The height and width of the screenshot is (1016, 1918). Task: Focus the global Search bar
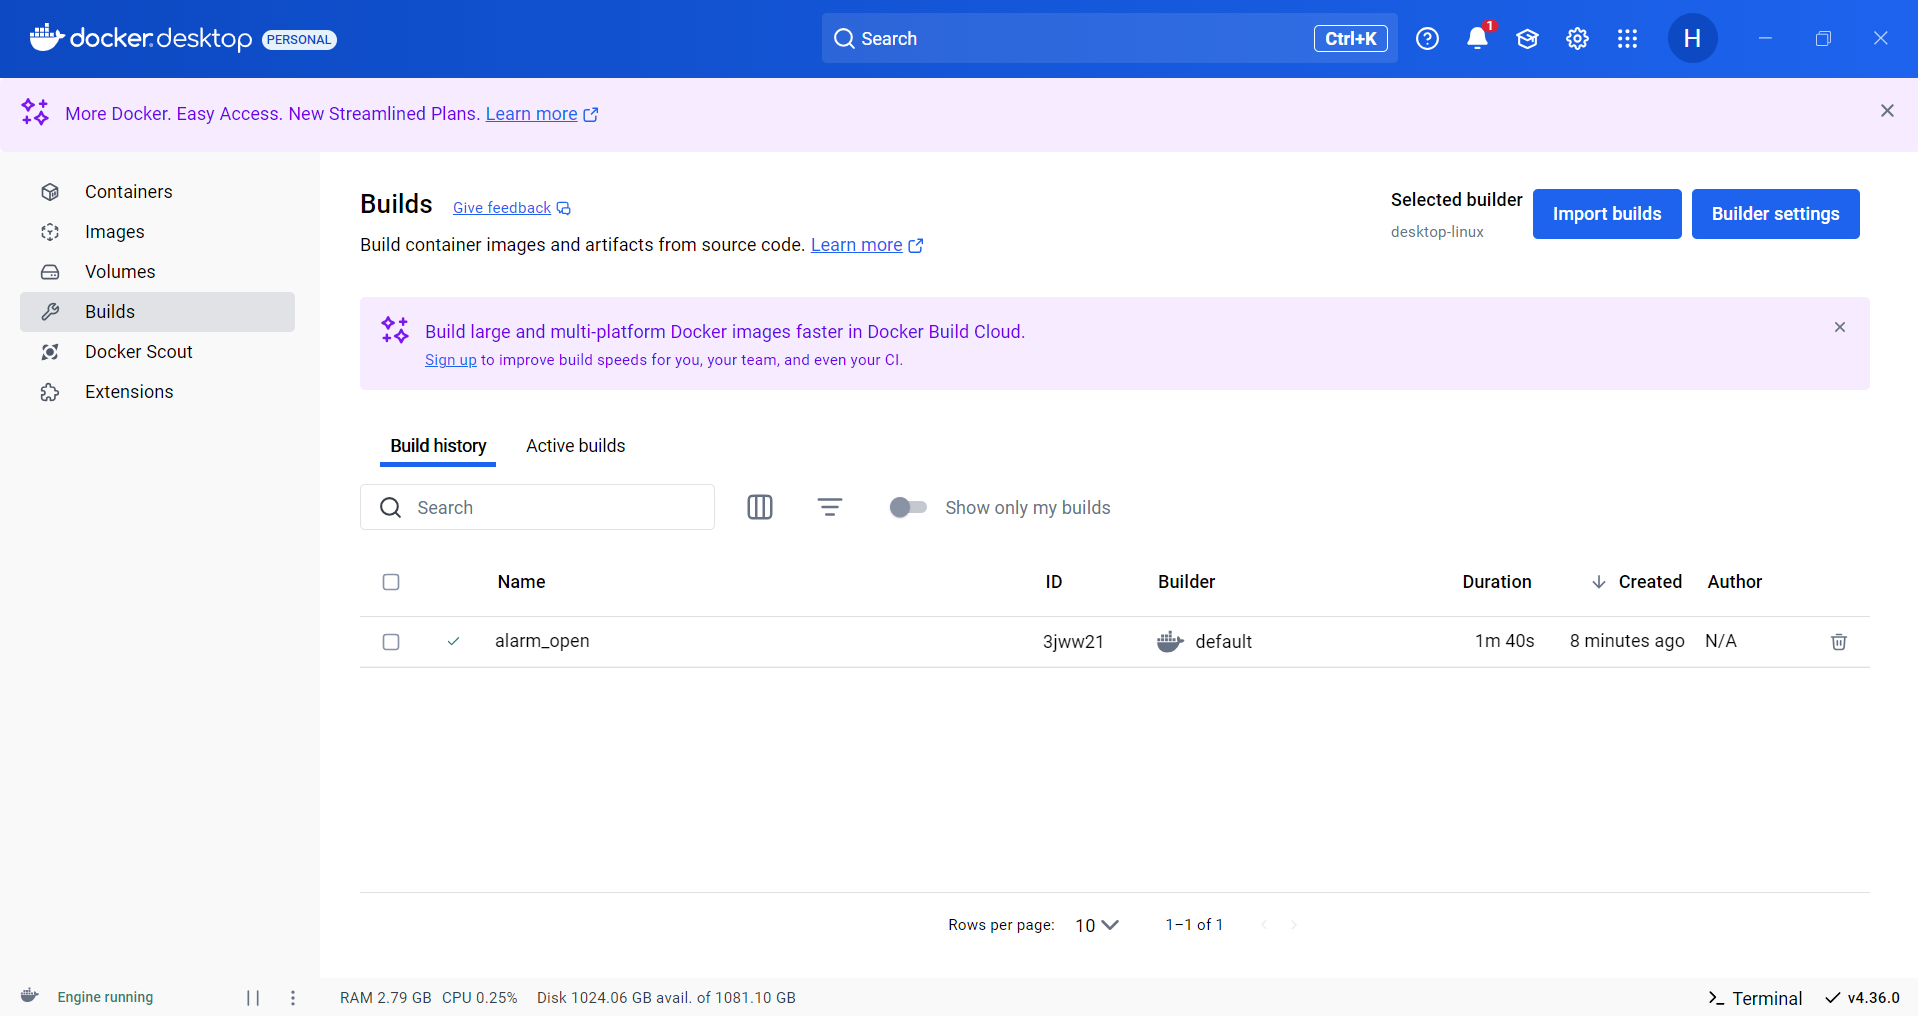(1109, 39)
